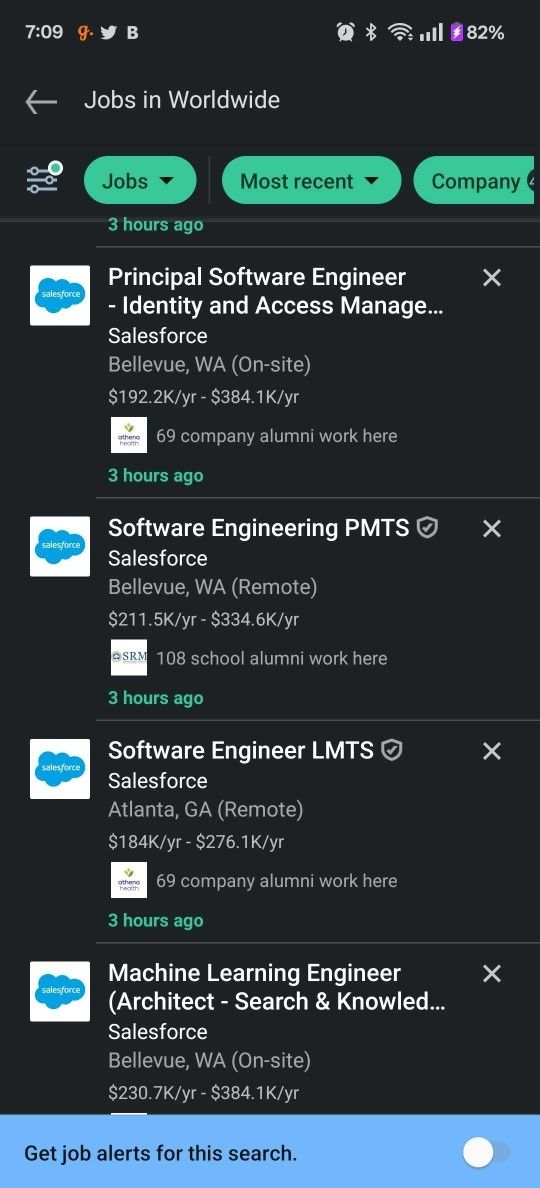Dismiss the Software Engineer LMTS listing
Viewport: 540px width, 1188px height.
pos(492,751)
